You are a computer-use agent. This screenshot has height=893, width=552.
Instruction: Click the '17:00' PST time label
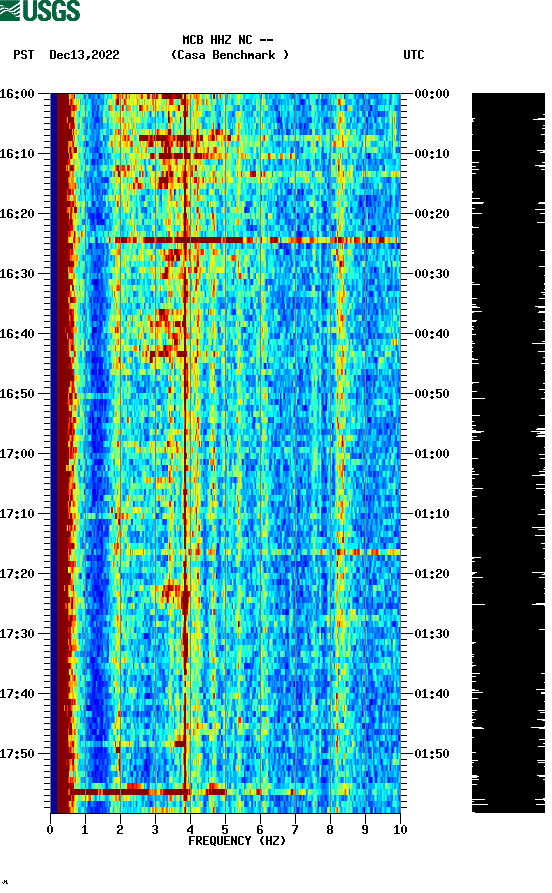pyautogui.click(x=17, y=454)
